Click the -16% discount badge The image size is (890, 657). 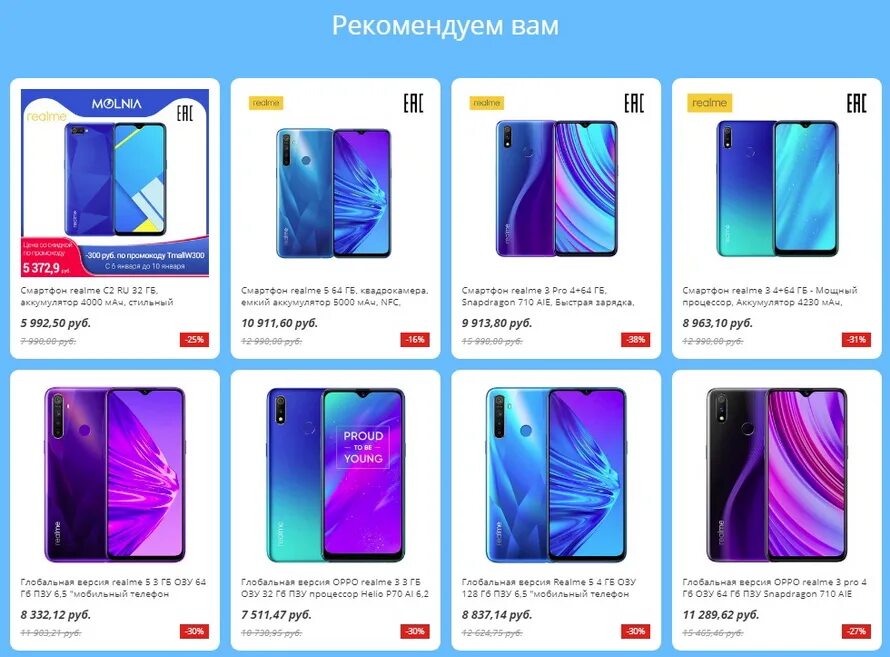[x=415, y=339]
